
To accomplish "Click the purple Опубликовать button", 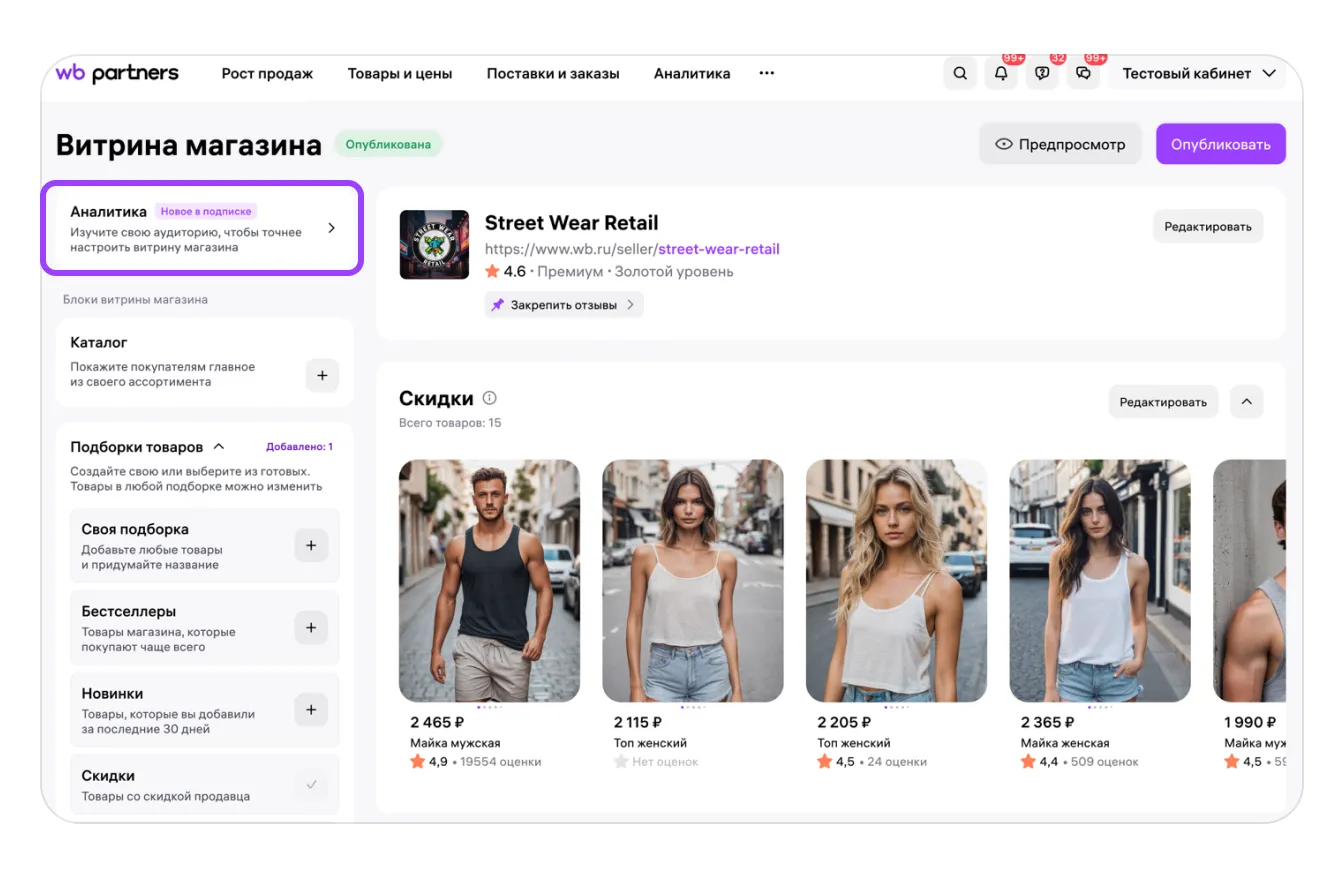I will 1220,144.
